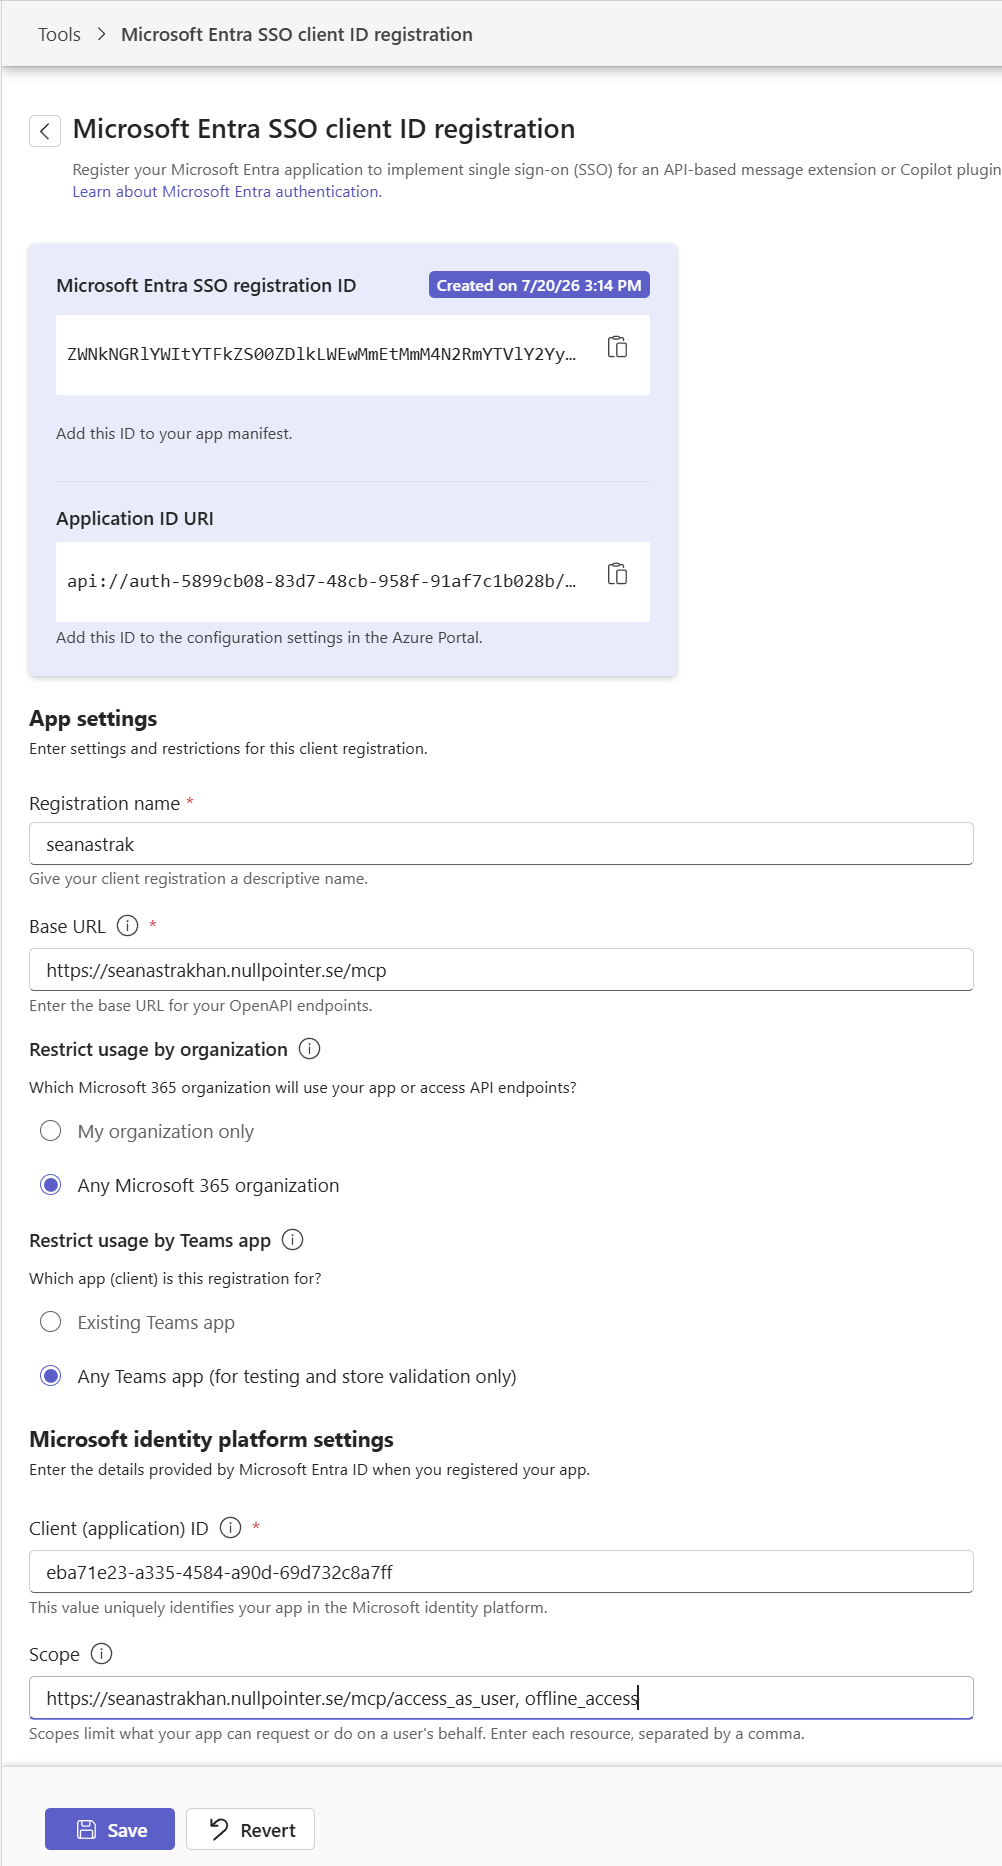This screenshot has height=1866, width=1002.
Task: Show info for Restrict usage by Teams app
Action: [x=292, y=1240]
